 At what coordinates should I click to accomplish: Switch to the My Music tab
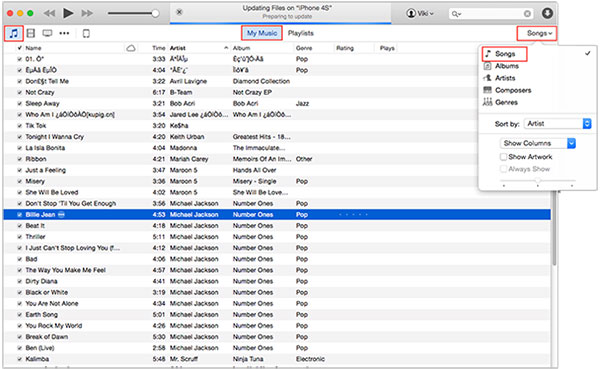click(262, 33)
